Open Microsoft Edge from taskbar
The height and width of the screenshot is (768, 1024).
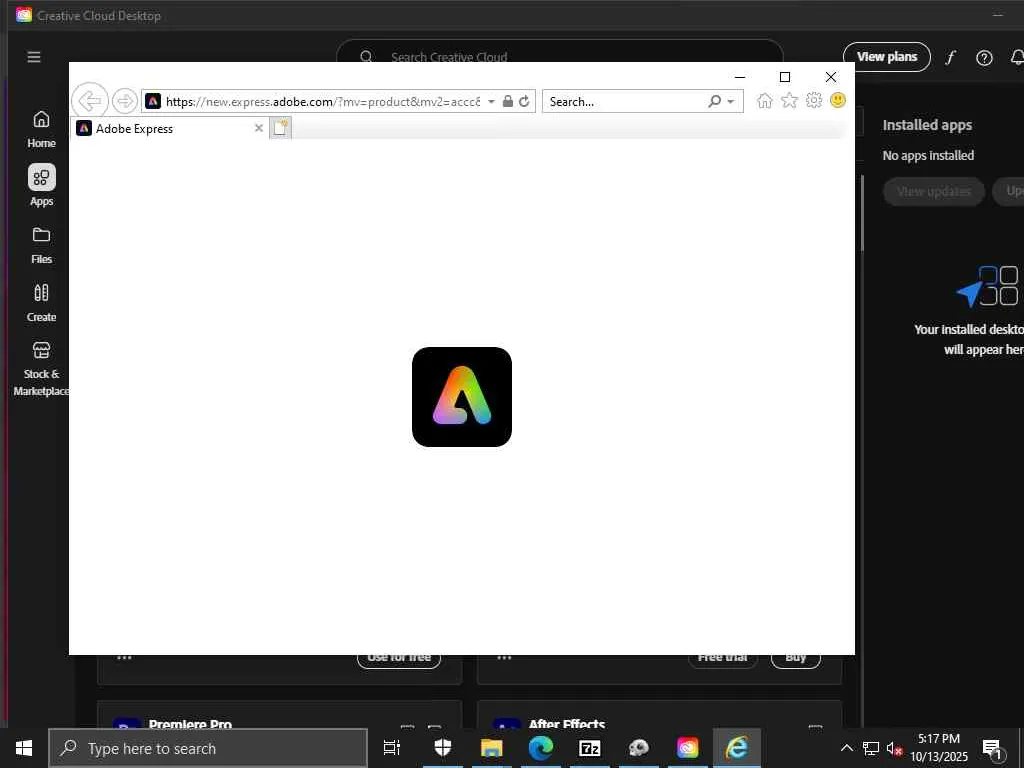pyautogui.click(x=541, y=748)
